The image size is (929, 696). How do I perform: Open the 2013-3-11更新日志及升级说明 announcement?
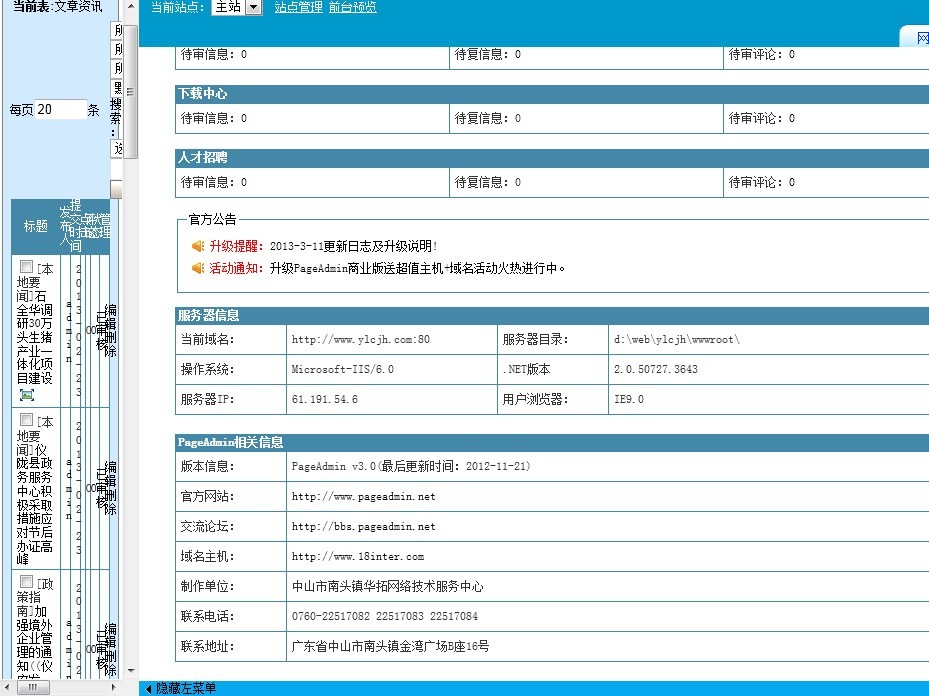point(353,246)
